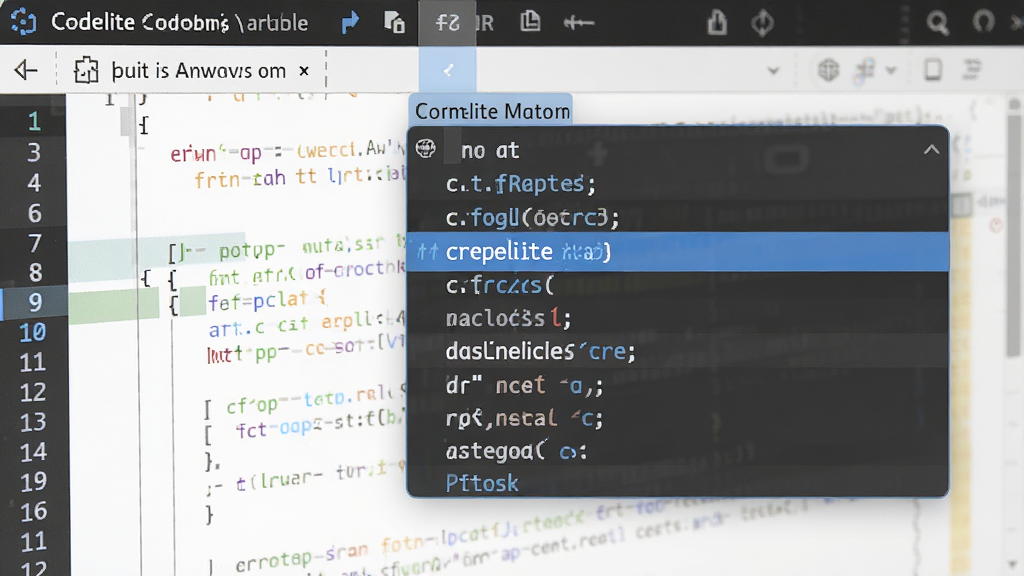This screenshot has width=1024, height=576.
Task: Click the upload share icon in top toolbar
Action: pyautogui.click(x=717, y=22)
